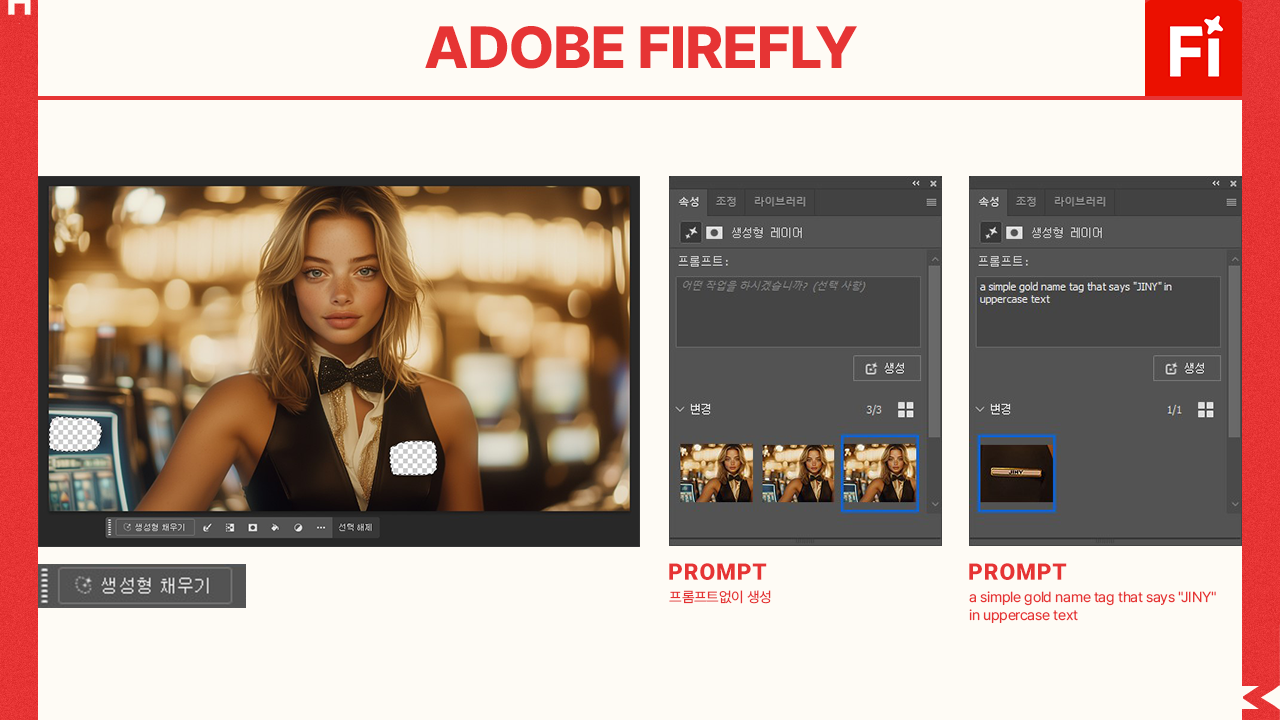Collapse the left panel with double-arrow icon
Image resolution: width=1280 pixels, height=720 pixels.
[916, 183]
